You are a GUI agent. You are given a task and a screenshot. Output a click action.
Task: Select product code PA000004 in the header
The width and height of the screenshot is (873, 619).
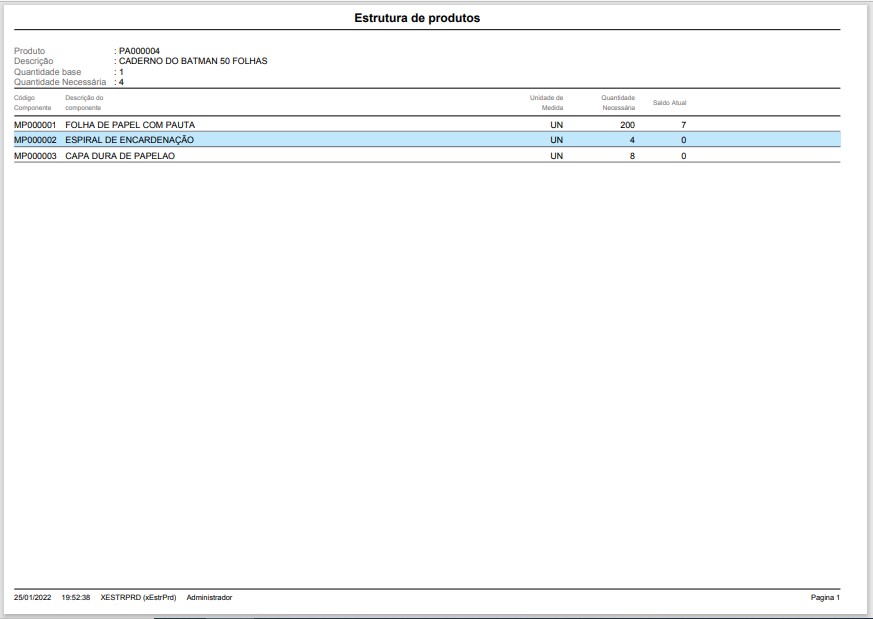pyautogui.click(x=140, y=51)
